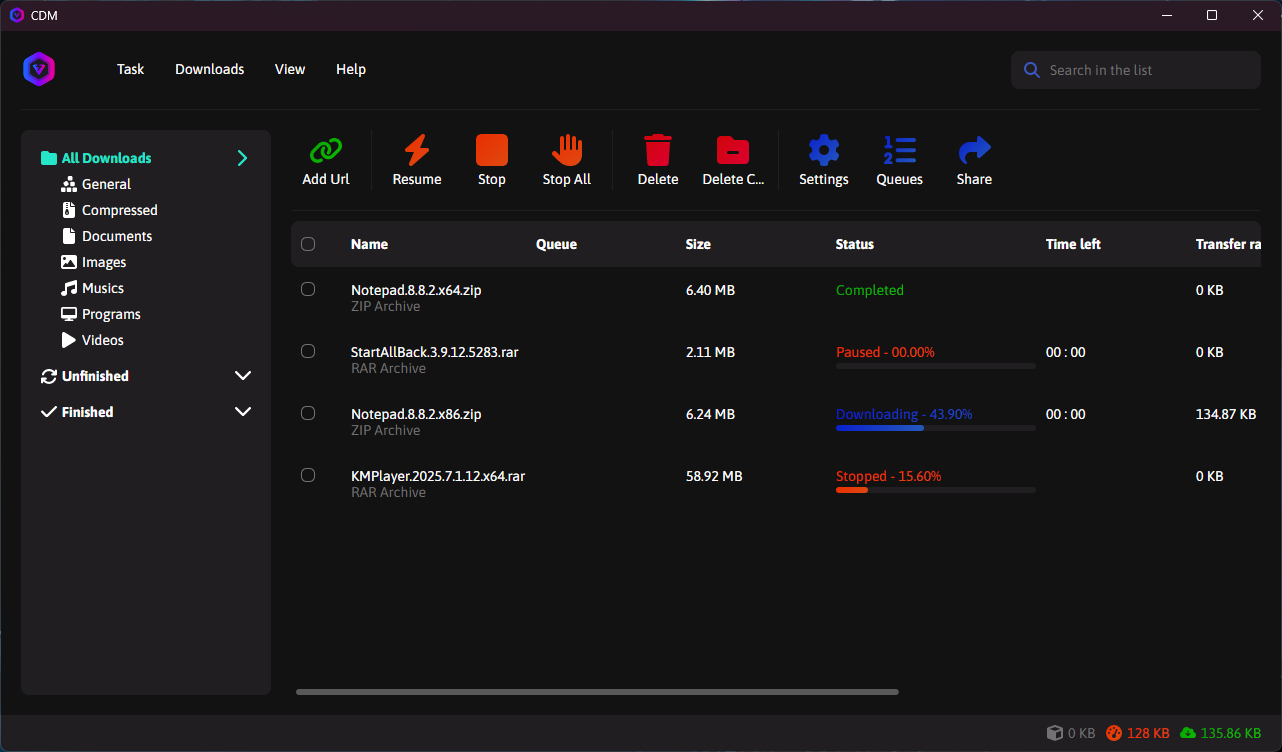
Task: Select the StartAllBack.3.9.12.5283.rar checkbox
Action: (x=308, y=351)
